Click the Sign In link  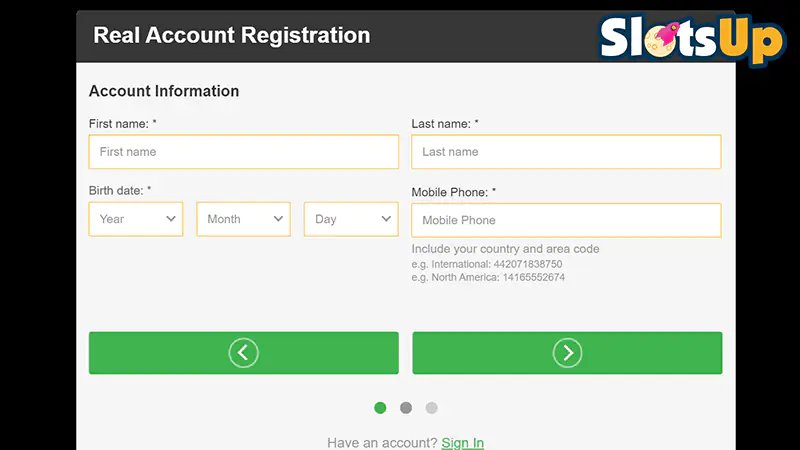point(463,442)
